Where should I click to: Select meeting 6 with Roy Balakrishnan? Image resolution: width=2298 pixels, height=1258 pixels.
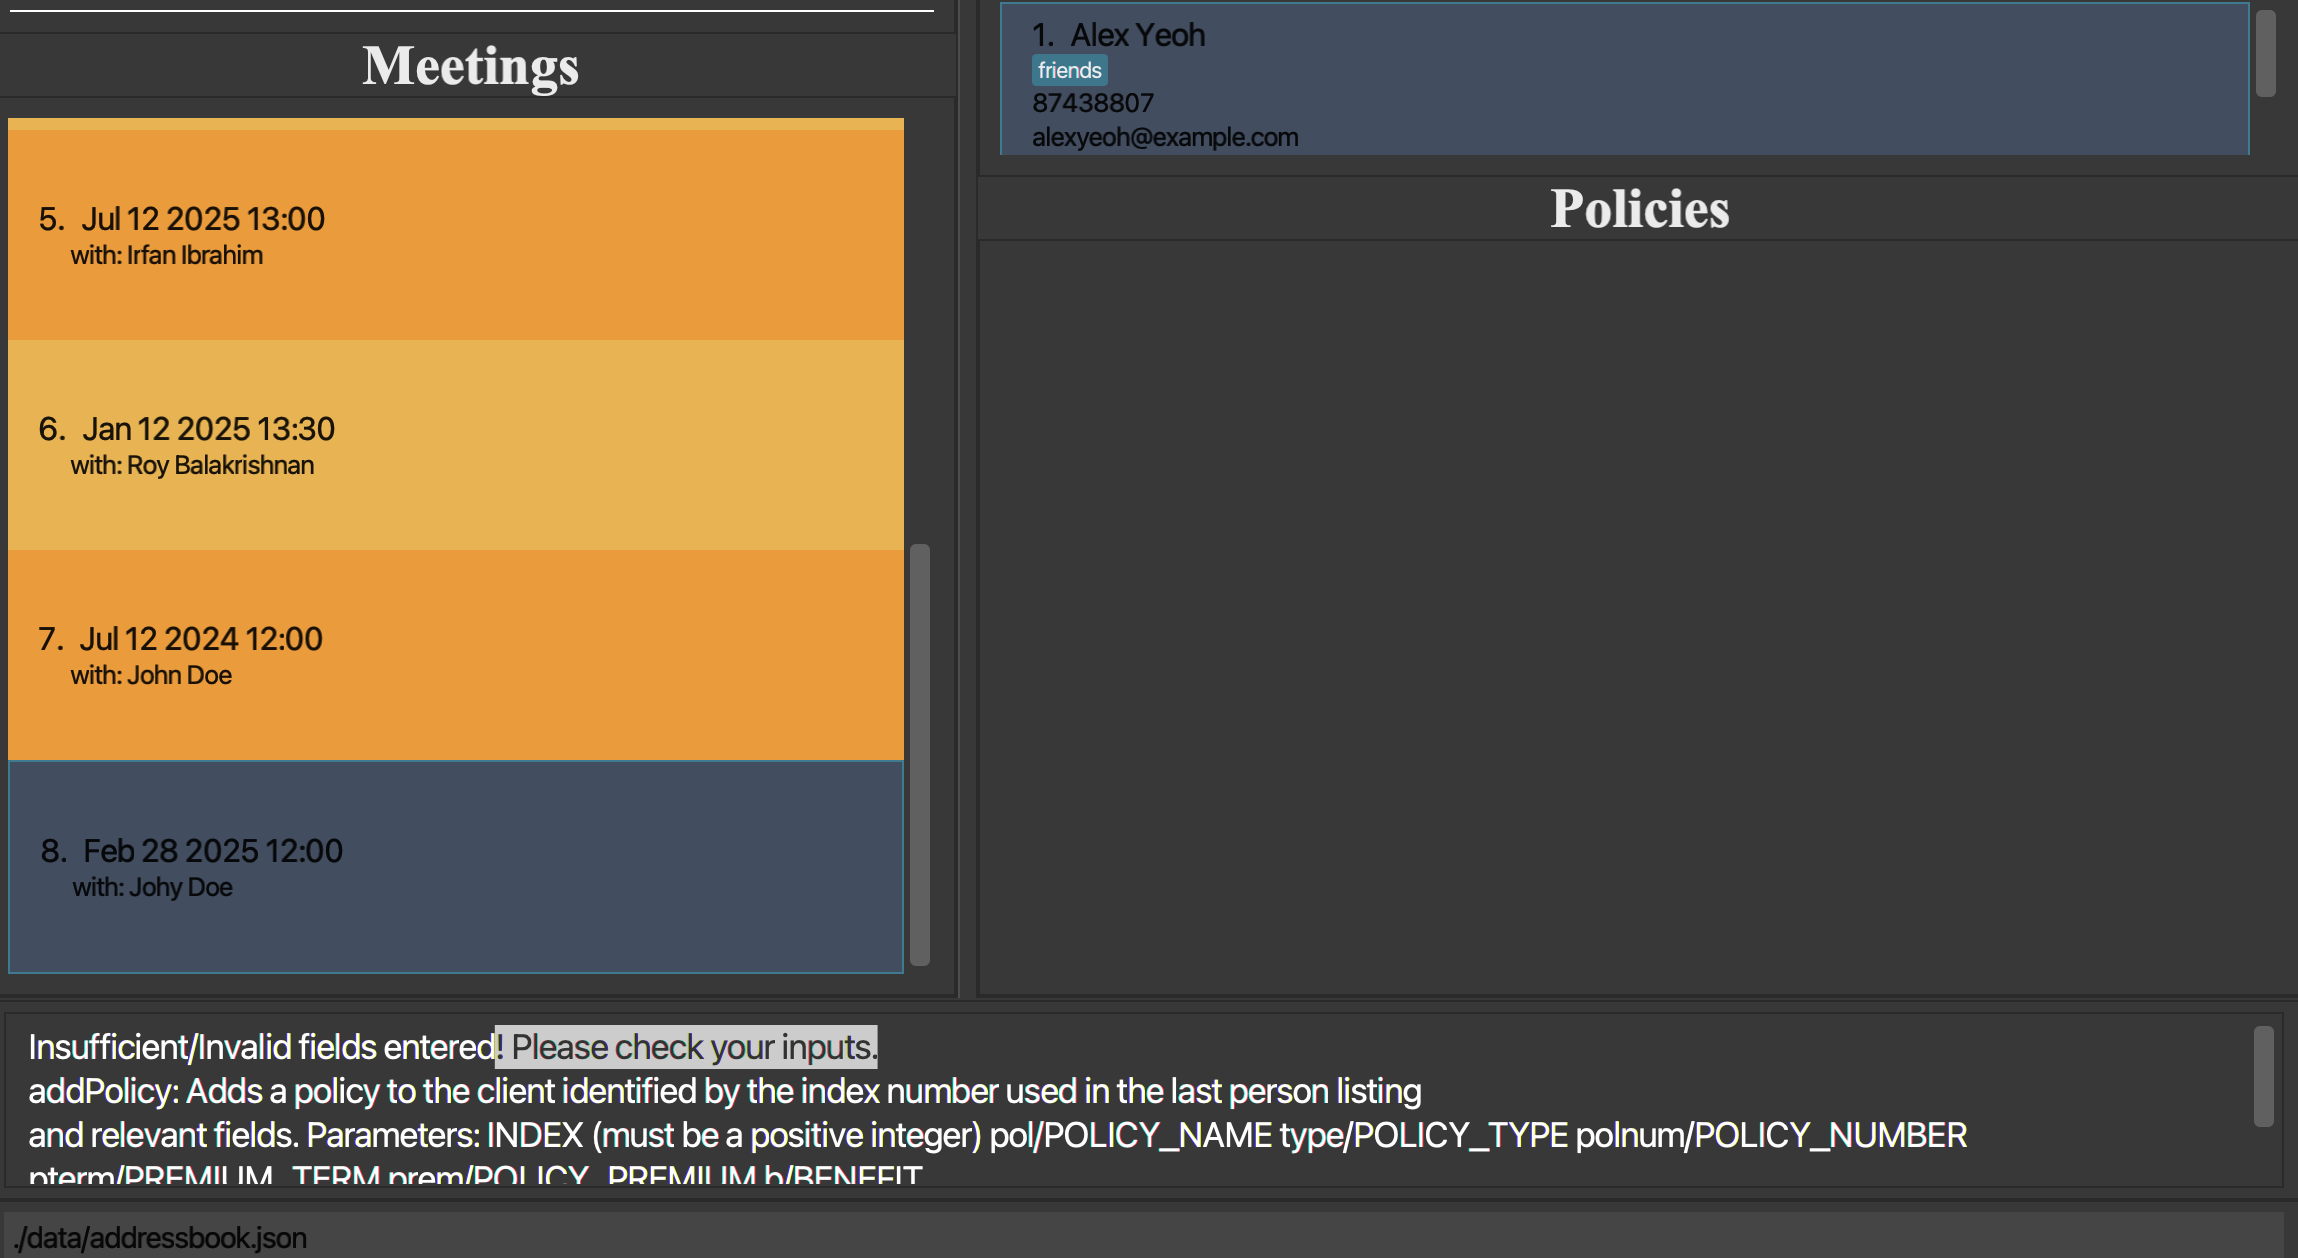pyautogui.click(x=455, y=445)
